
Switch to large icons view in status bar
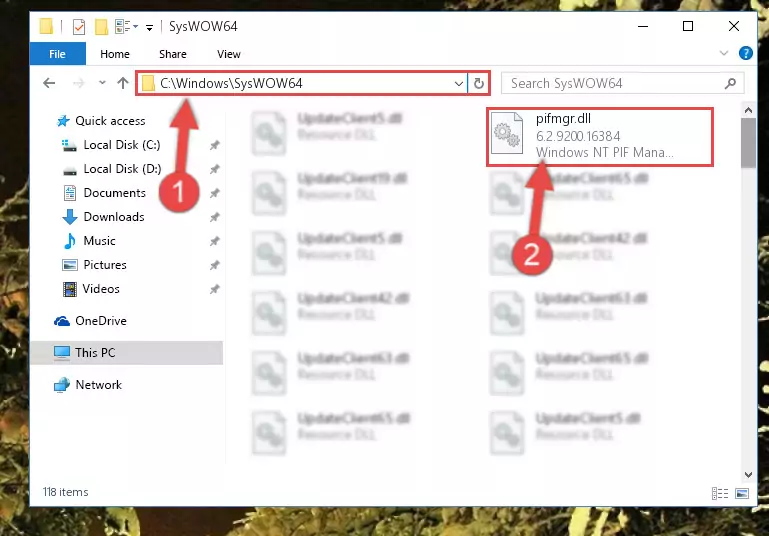(742, 493)
